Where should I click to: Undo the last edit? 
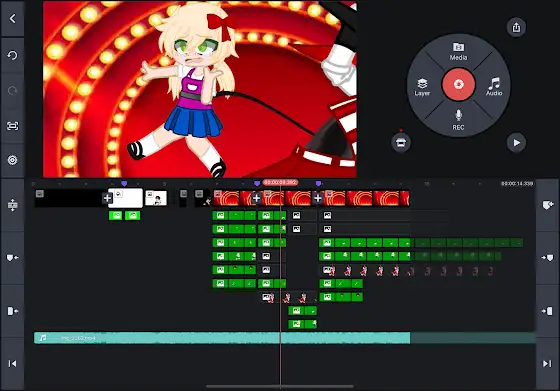[x=12, y=55]
